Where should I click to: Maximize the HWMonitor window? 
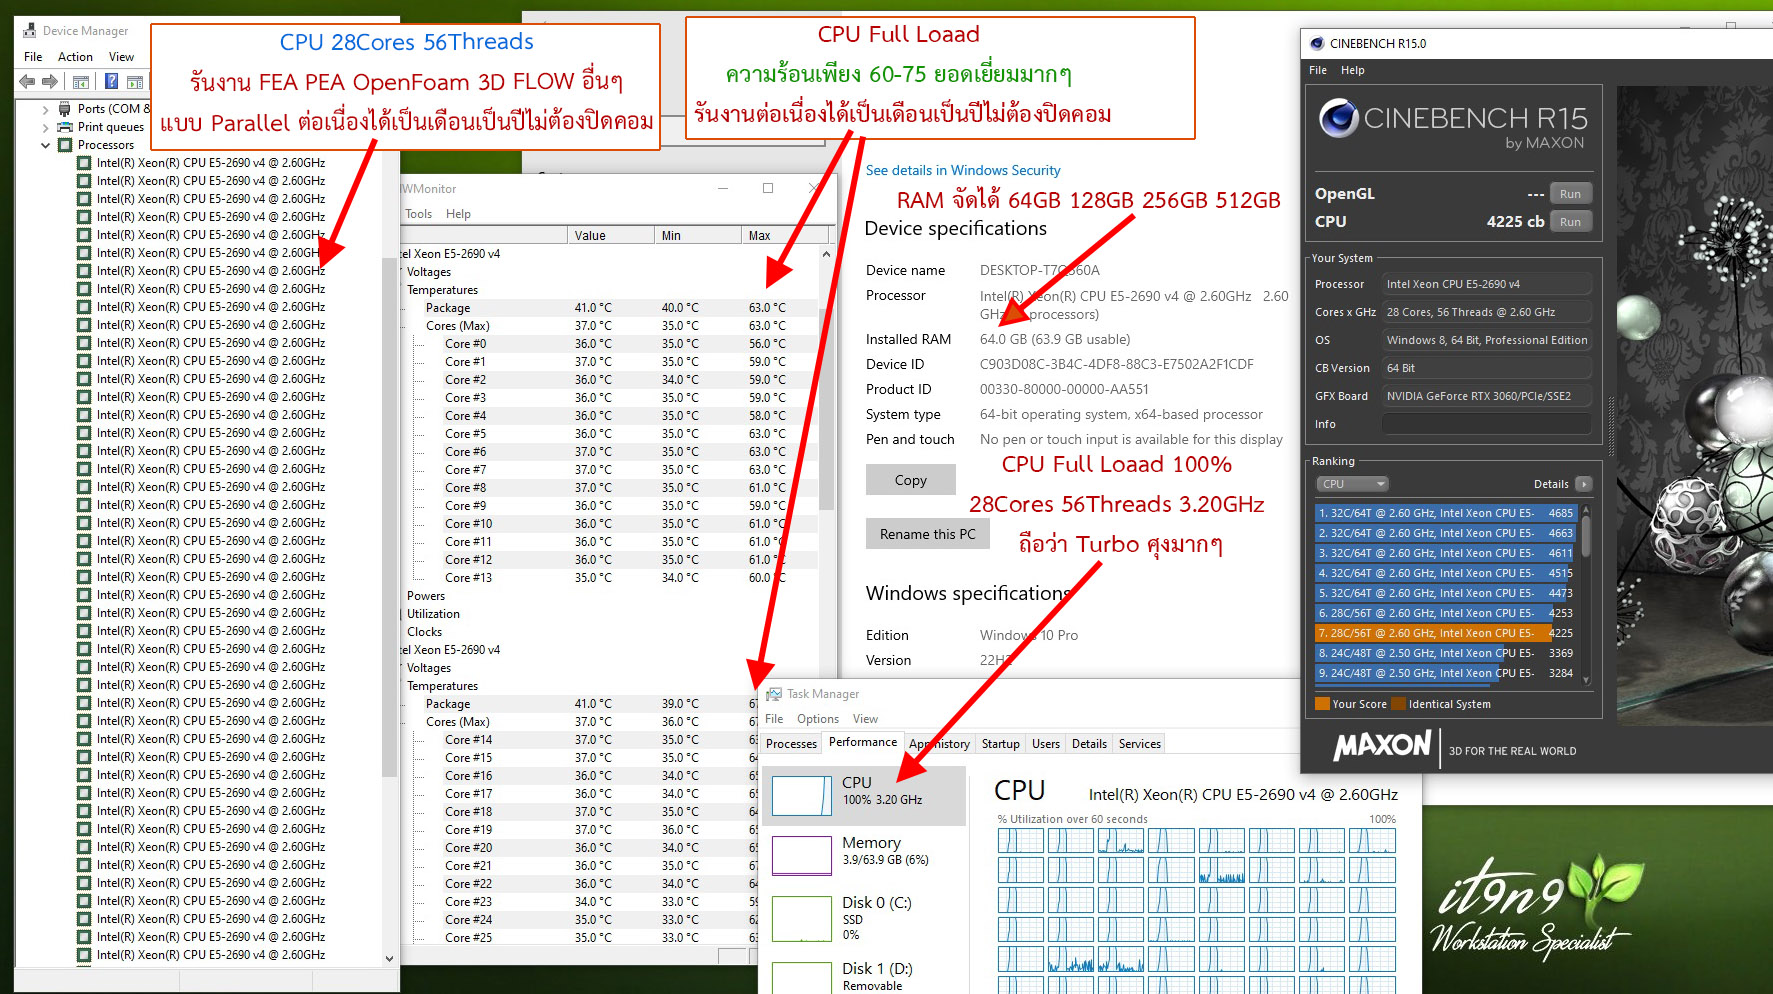click(x=768, y=188)
